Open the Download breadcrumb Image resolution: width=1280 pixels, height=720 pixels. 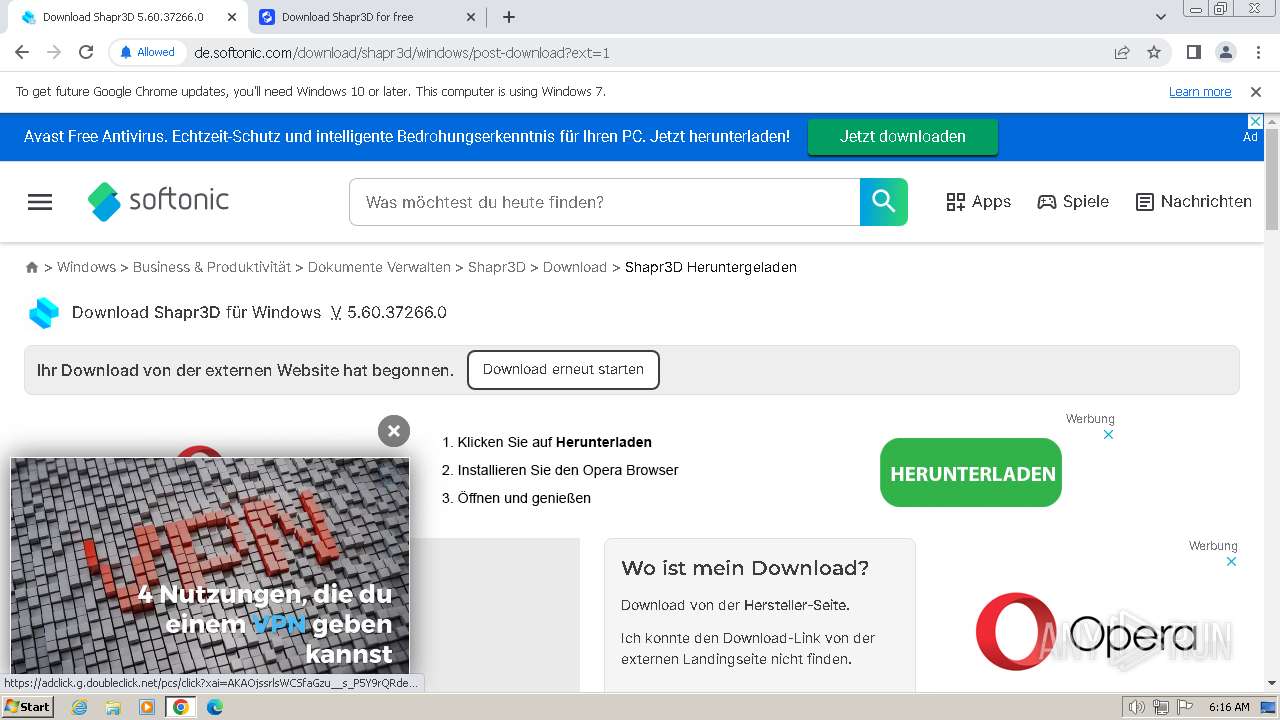coord(575,267)
